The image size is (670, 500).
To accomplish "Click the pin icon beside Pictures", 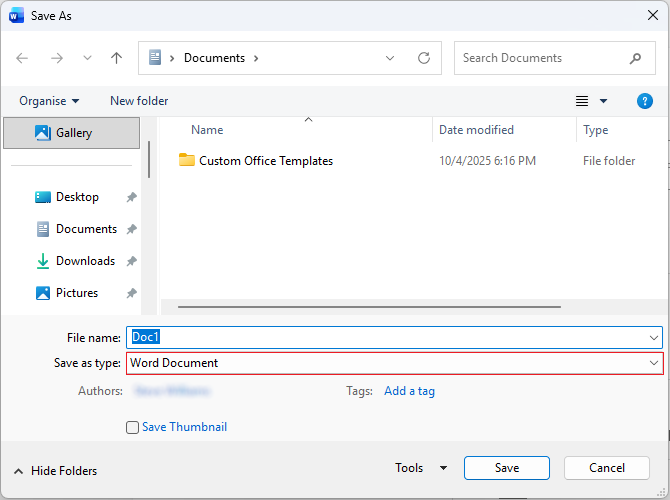I will pos(132,293).
